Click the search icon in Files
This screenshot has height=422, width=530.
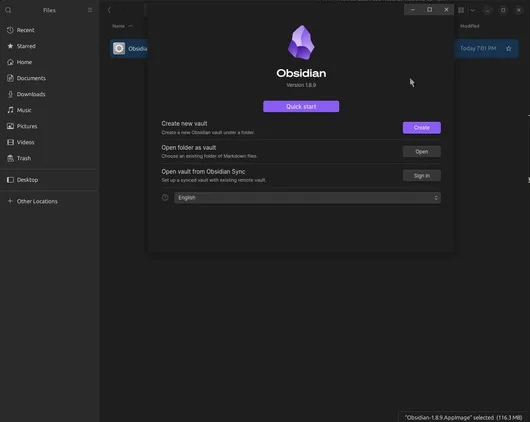pos(8,10)
